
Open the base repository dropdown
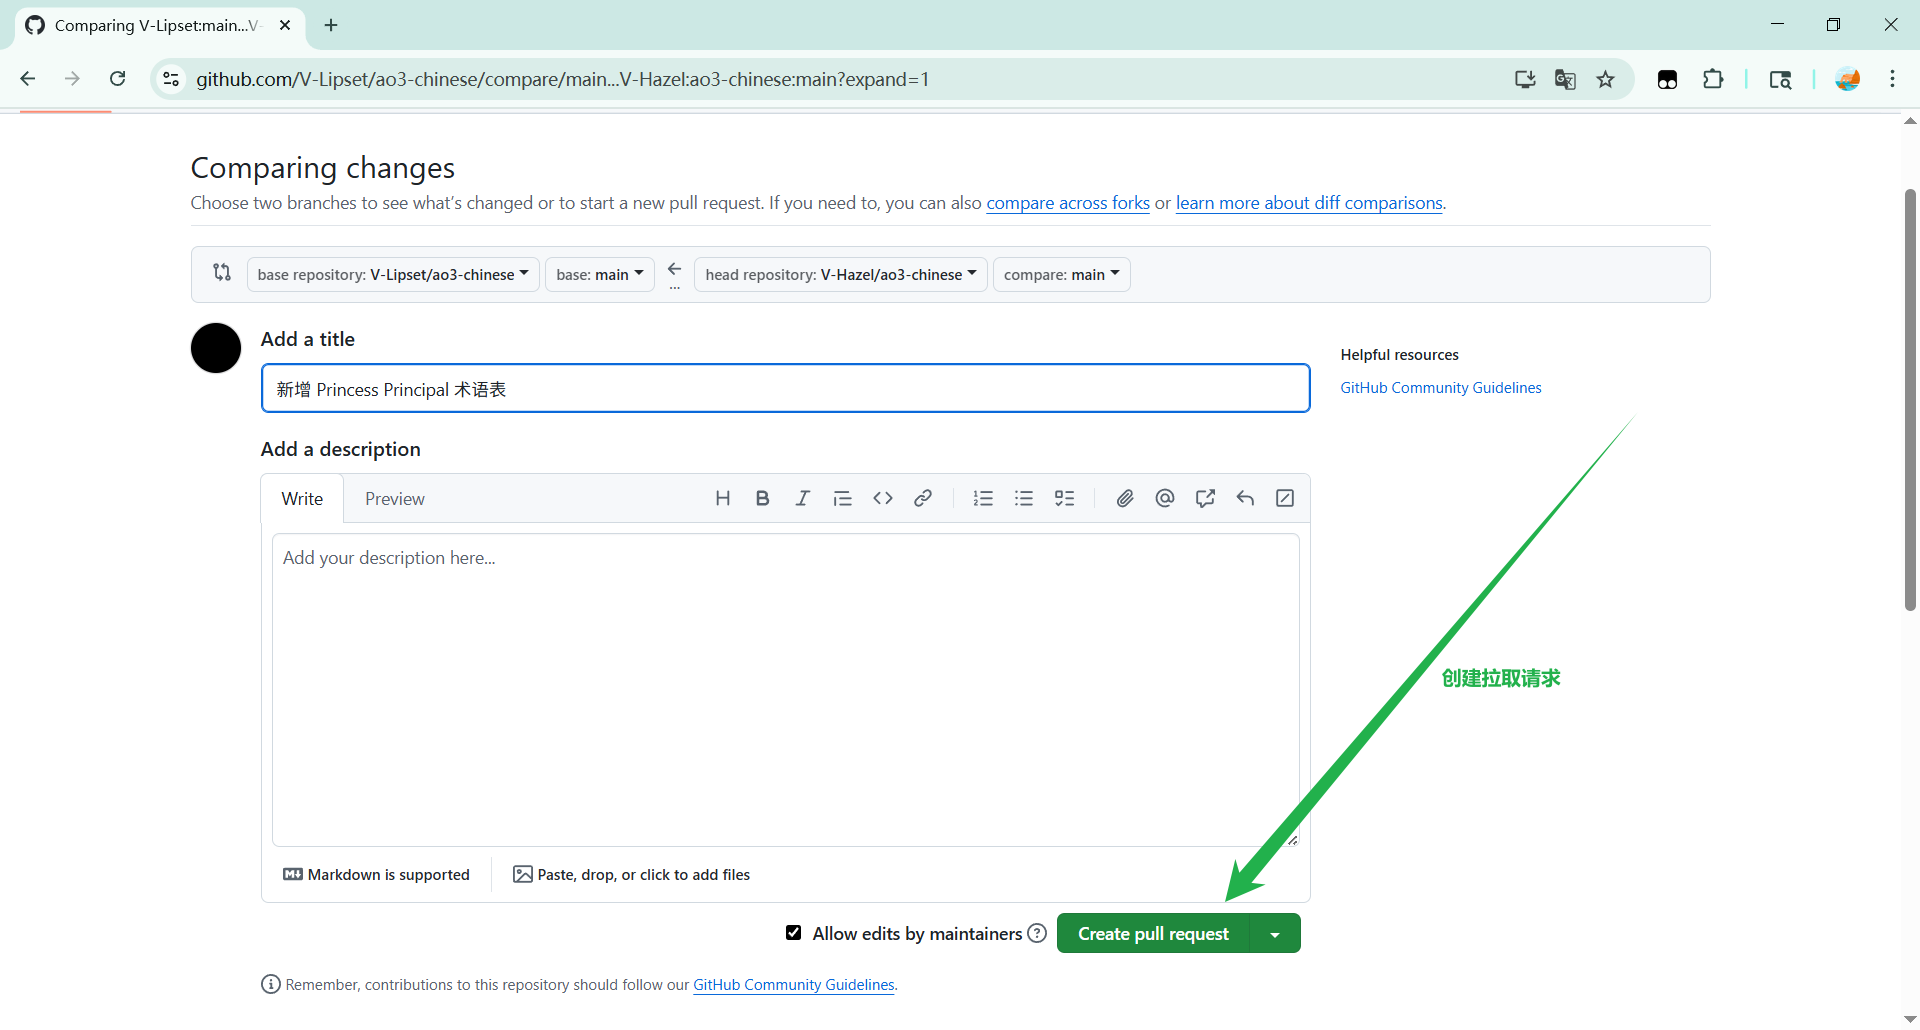click(x=393, y=275)
